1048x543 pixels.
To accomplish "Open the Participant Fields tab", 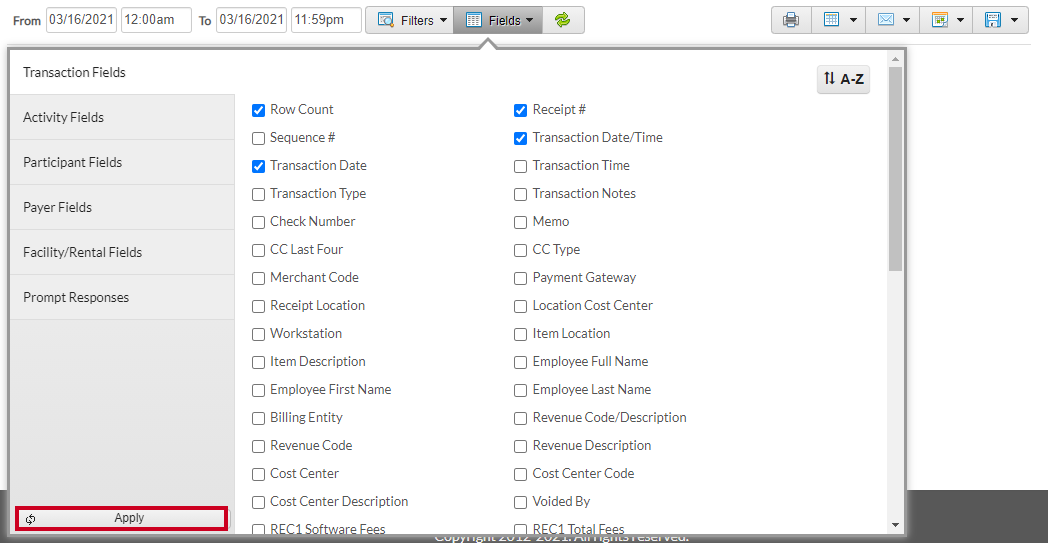I will (x=122, y=162).
